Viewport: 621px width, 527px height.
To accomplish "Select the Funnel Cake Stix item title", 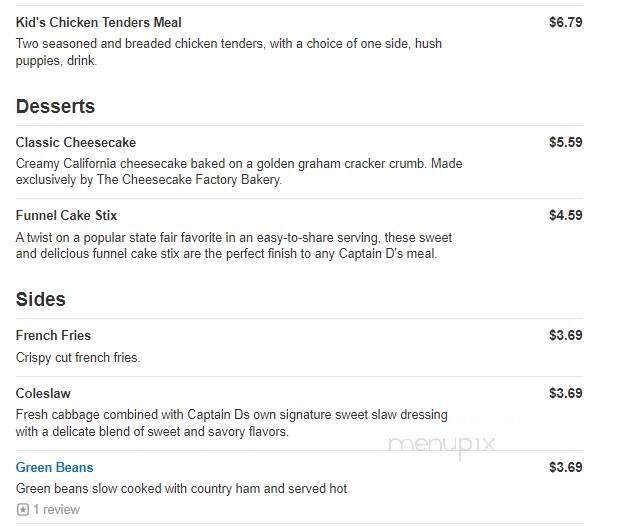I will (67, 215).
